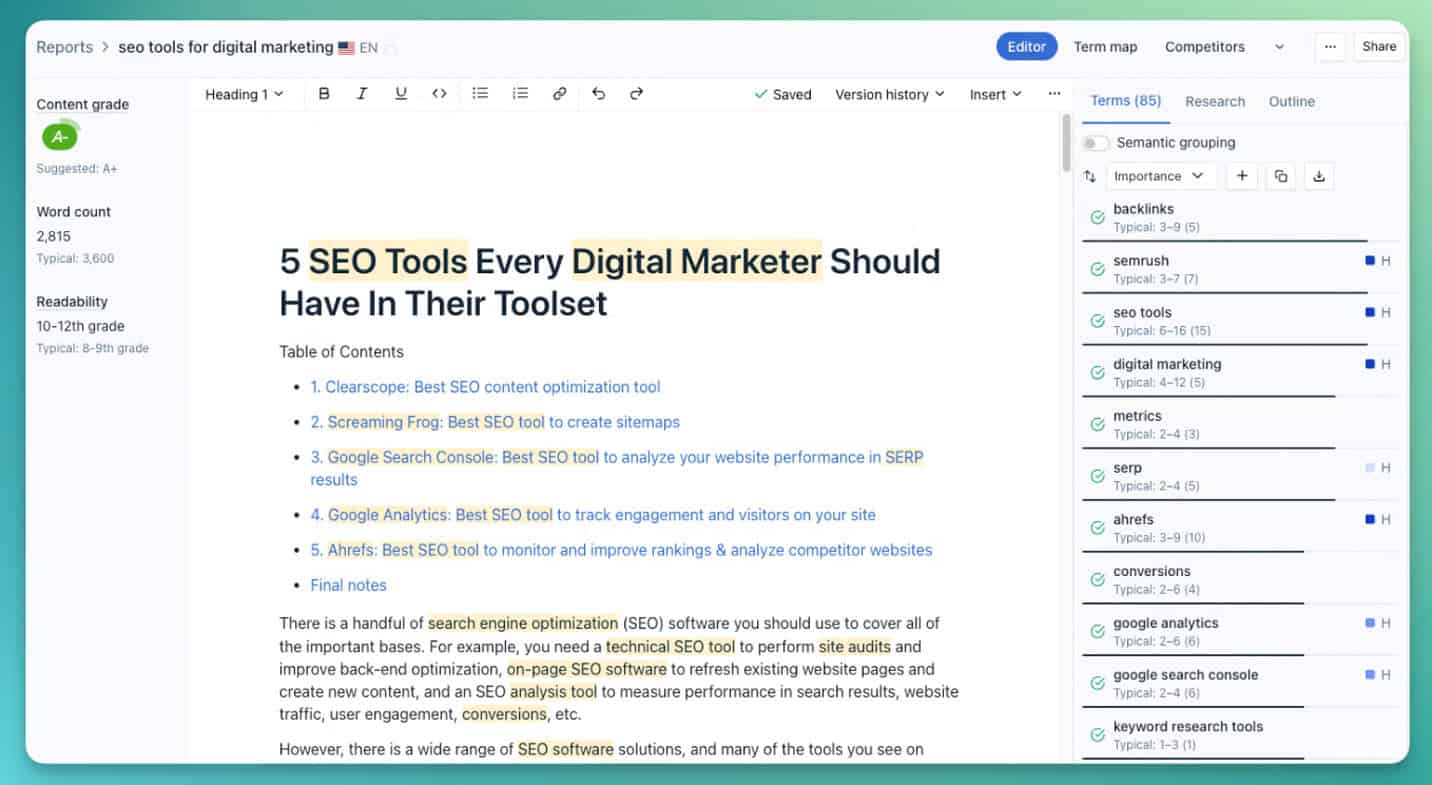Open the Importance sort dropdown
Image resolution: width=1432 pixels, height=785 pixels.
(1160, 176)
